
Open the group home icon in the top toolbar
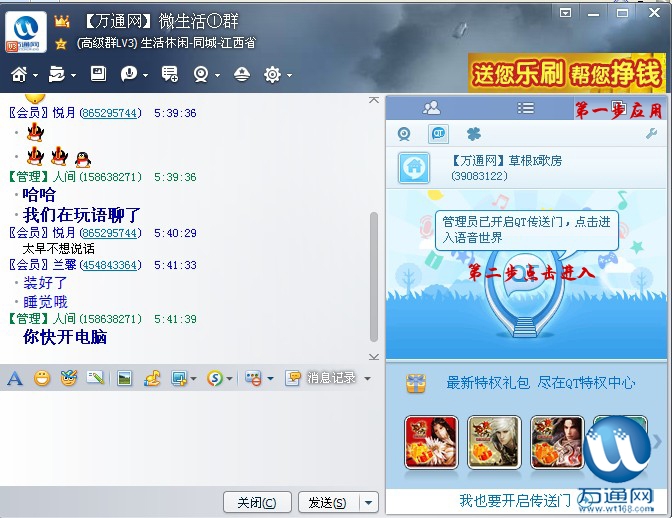click(x=19, y=75)
